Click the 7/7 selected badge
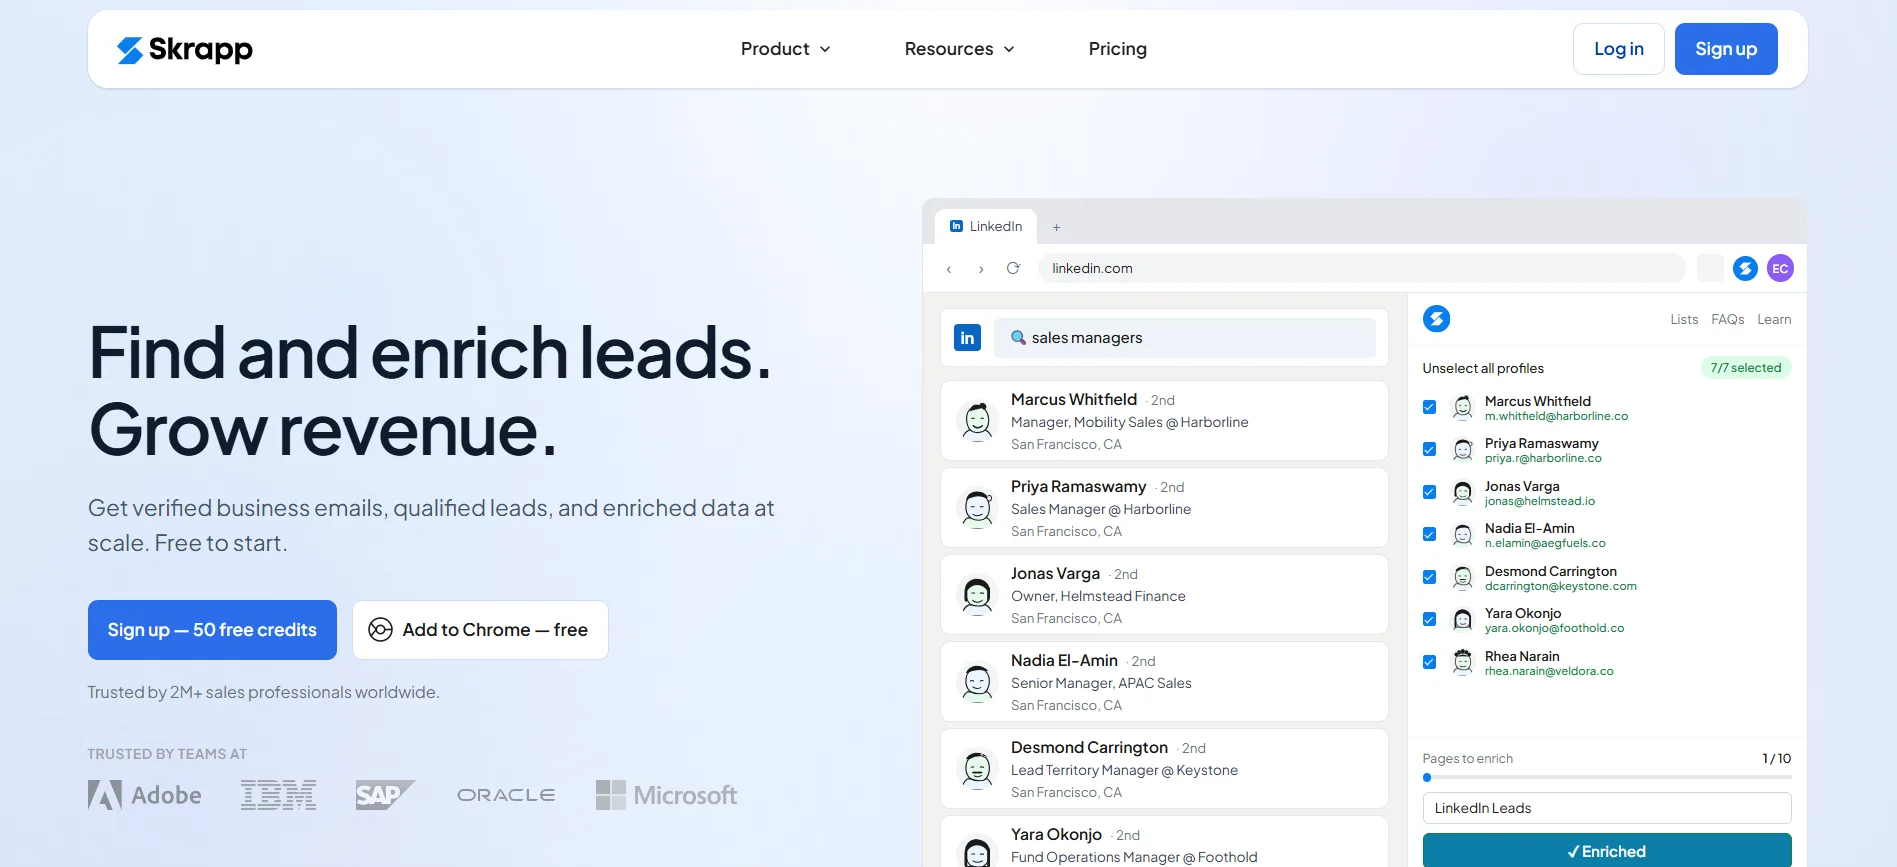 tap(1746, 368)
